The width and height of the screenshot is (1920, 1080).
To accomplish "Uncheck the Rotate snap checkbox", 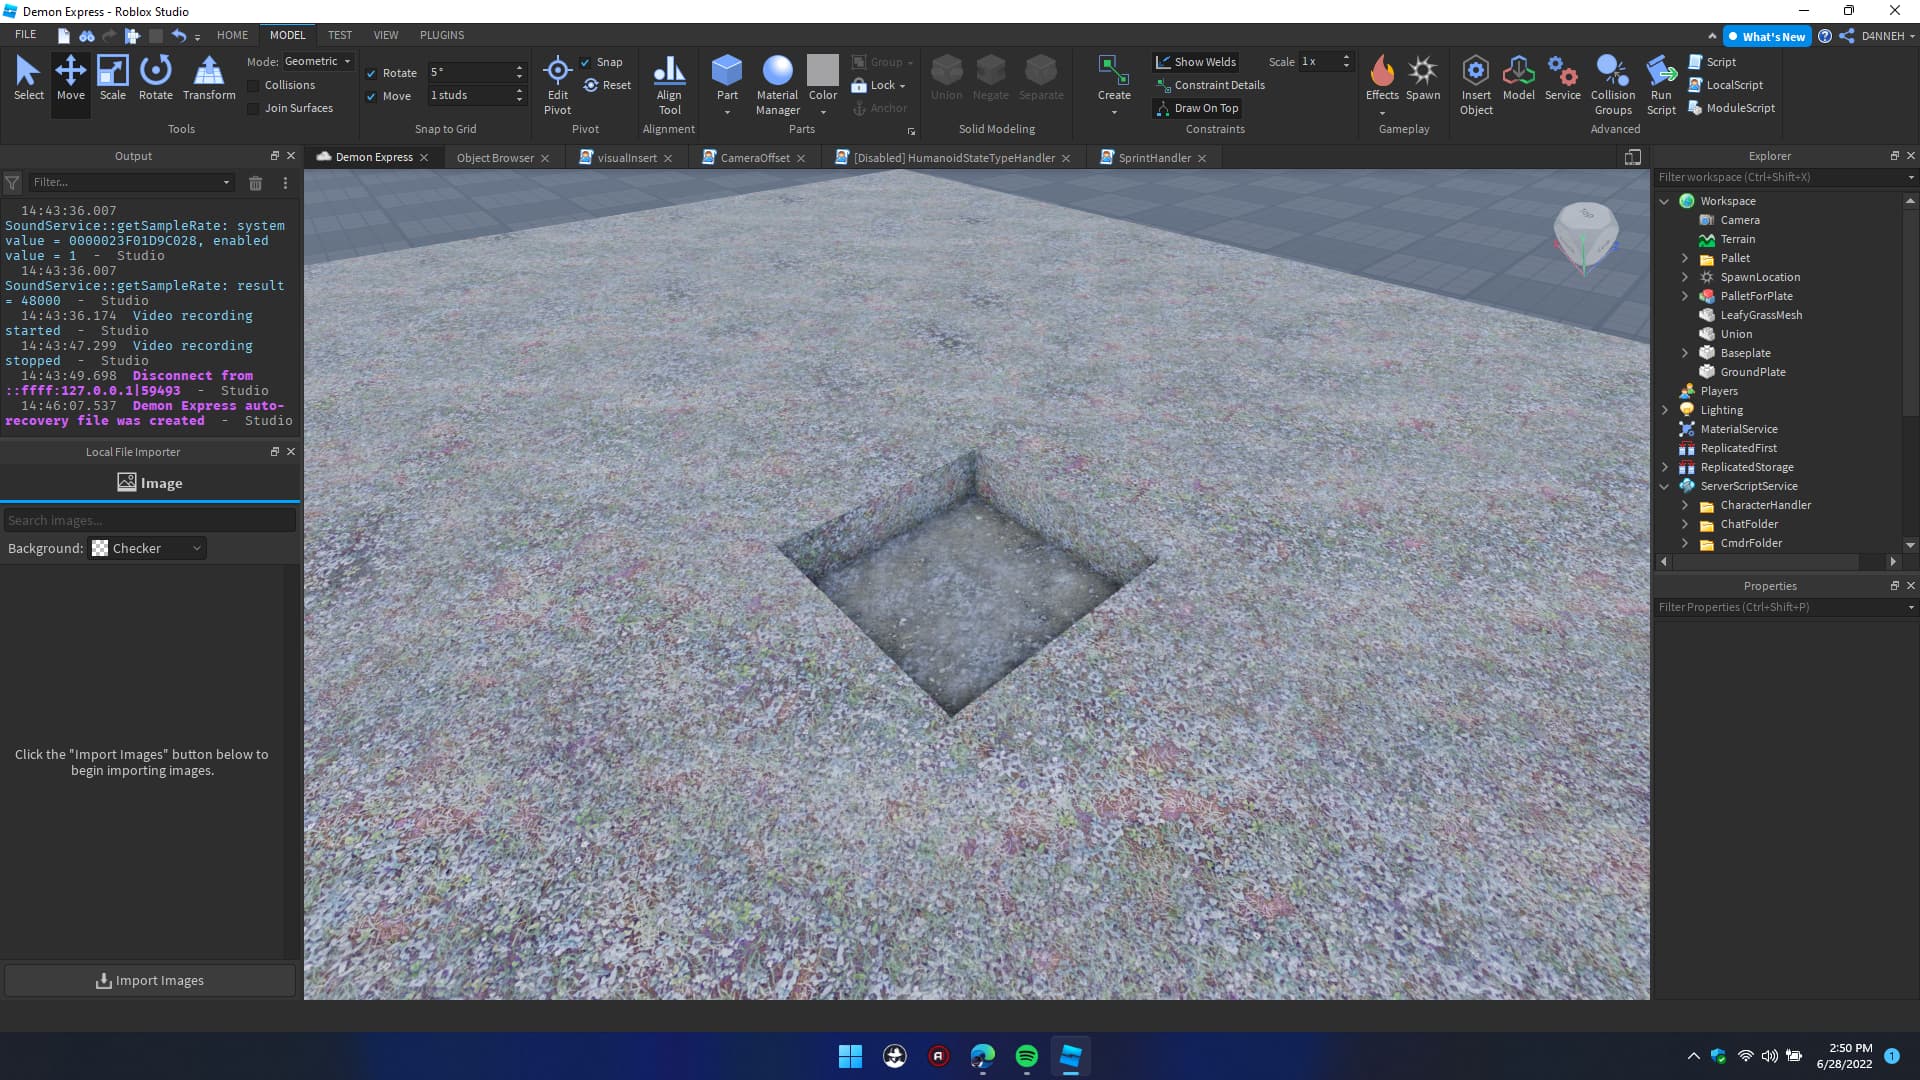I will point(371,73).
